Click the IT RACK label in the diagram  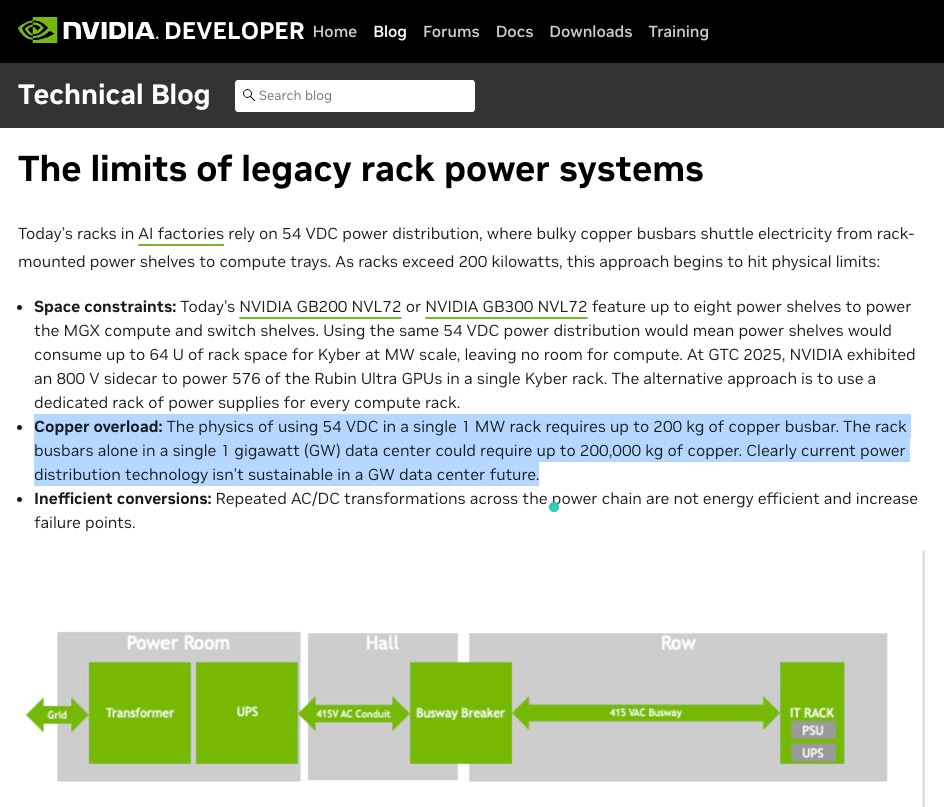tap(812, 712)
